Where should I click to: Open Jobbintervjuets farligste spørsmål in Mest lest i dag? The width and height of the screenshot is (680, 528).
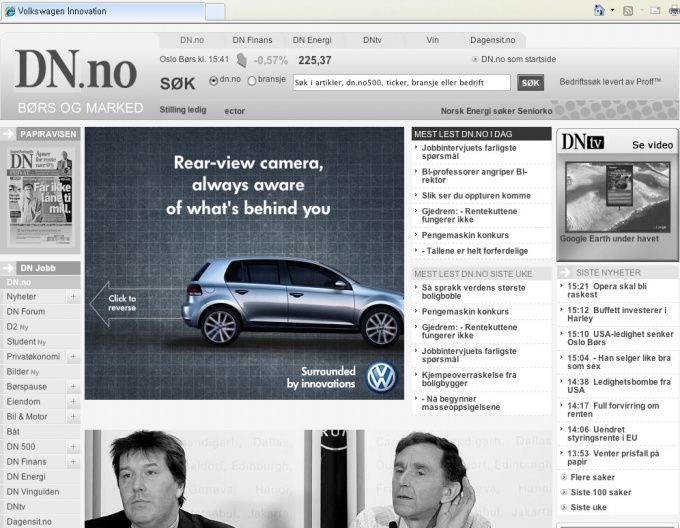[x=469, y=152]
